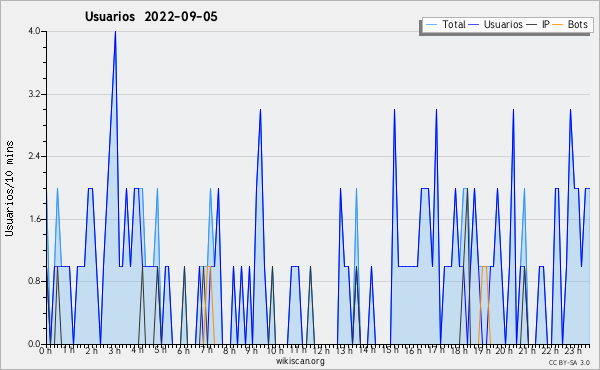Select the 'IP' legend entry
This screenshot has width=600, height=370.
546,24
